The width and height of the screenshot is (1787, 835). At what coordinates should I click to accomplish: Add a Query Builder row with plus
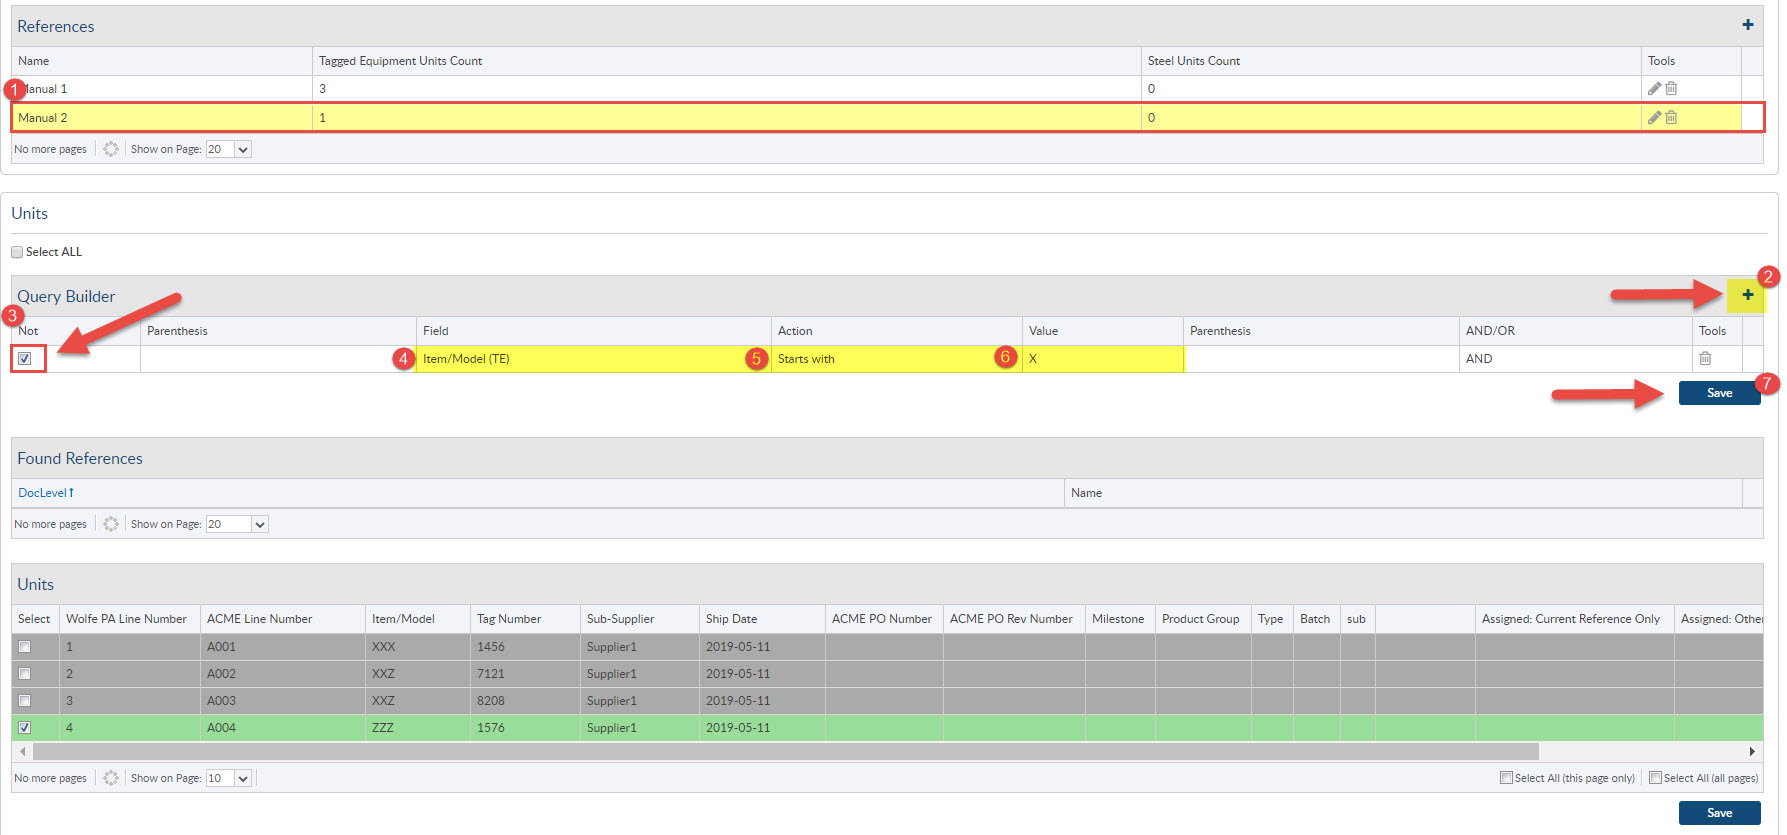1747,295
